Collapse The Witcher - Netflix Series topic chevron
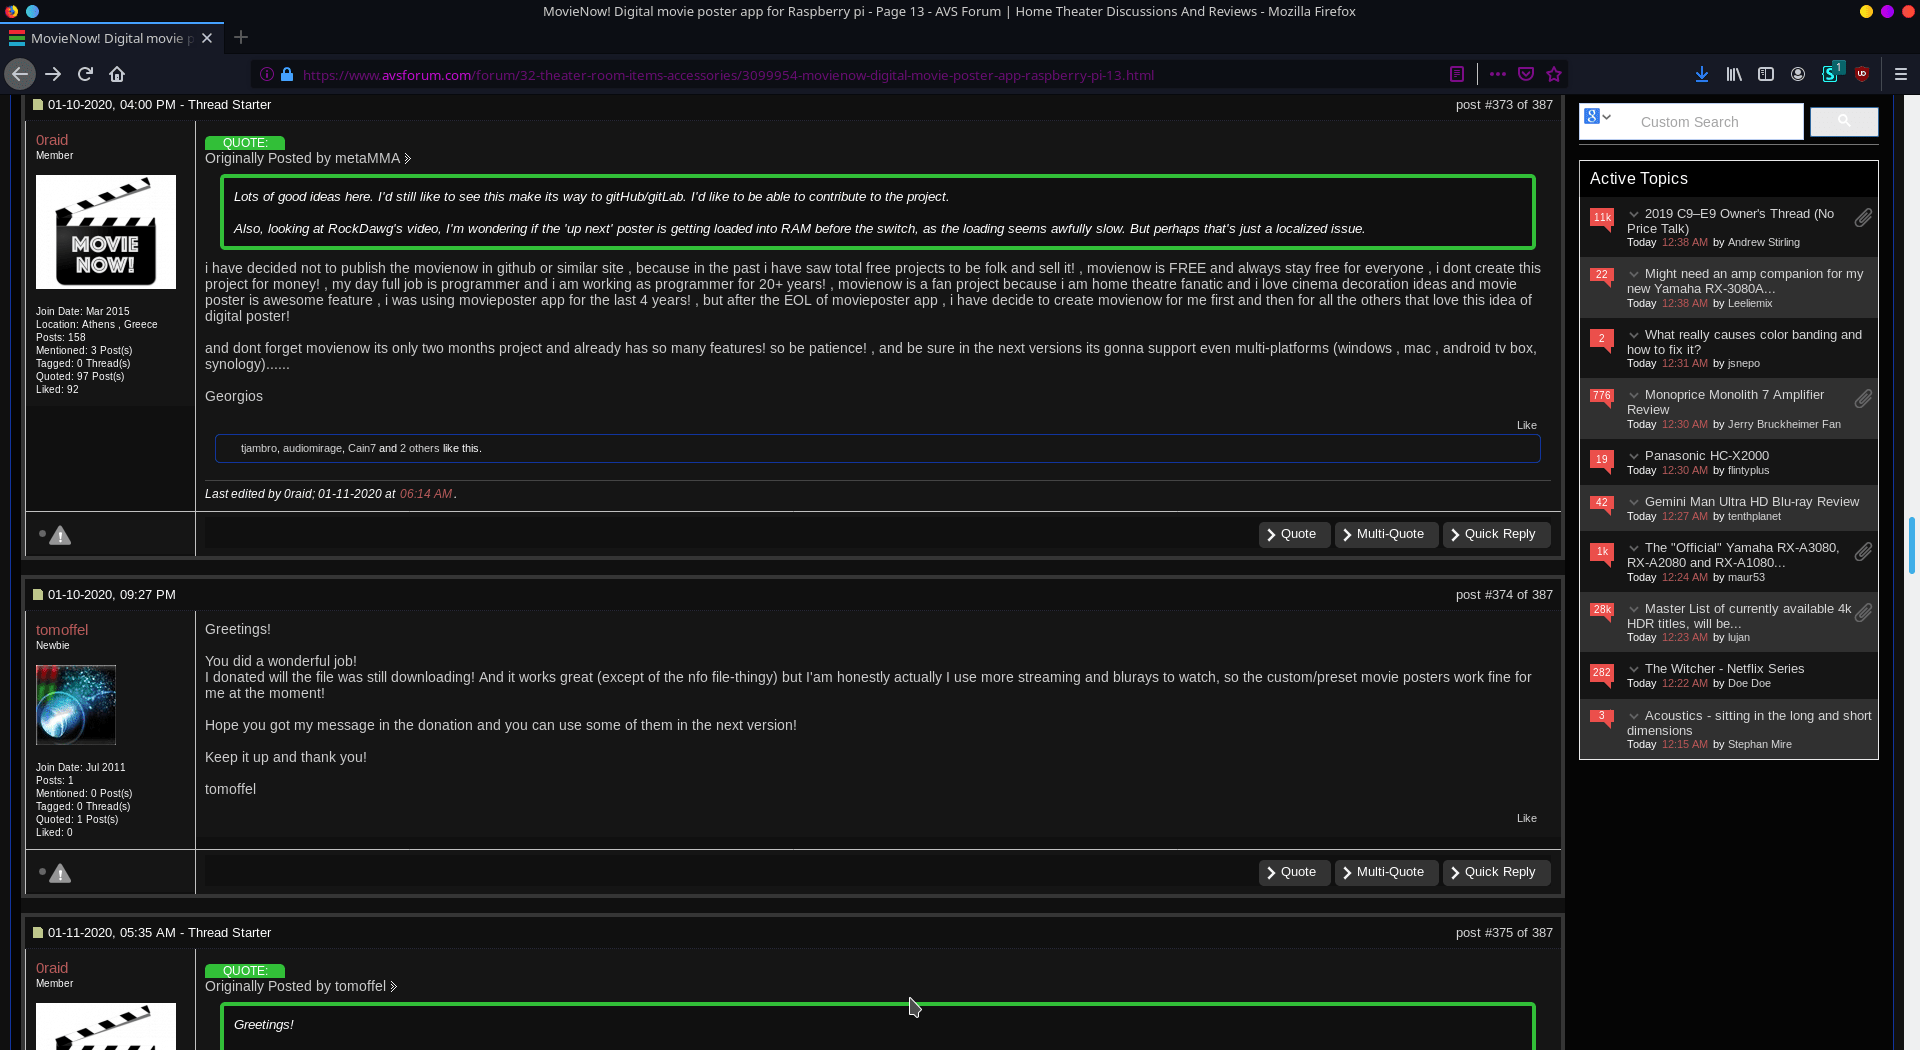 [x=1634, y=669]
